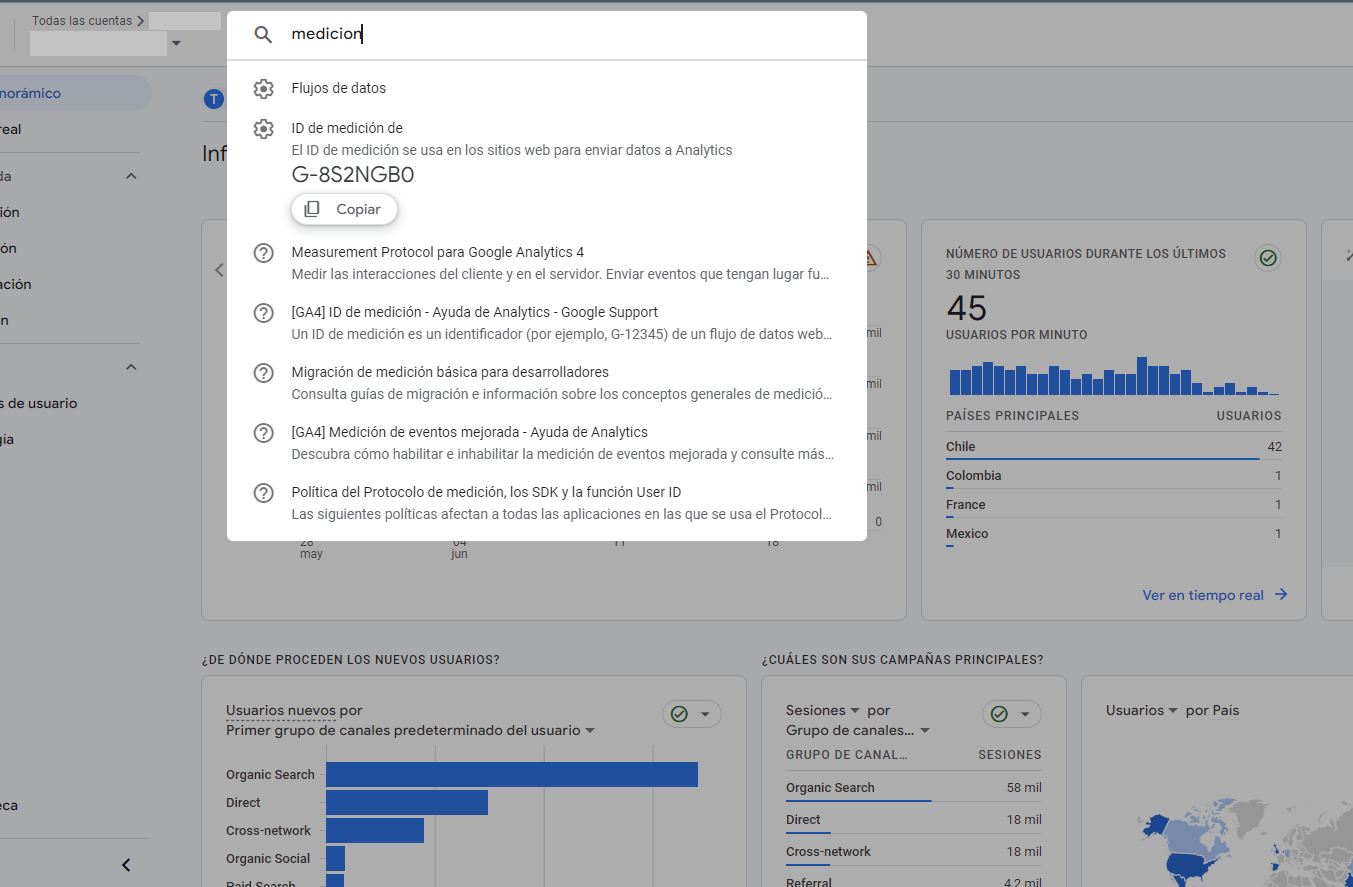The width and height of the screenshot is (1353, 887).
Task: Click previous arrow on the overview card
Action: 219,269
